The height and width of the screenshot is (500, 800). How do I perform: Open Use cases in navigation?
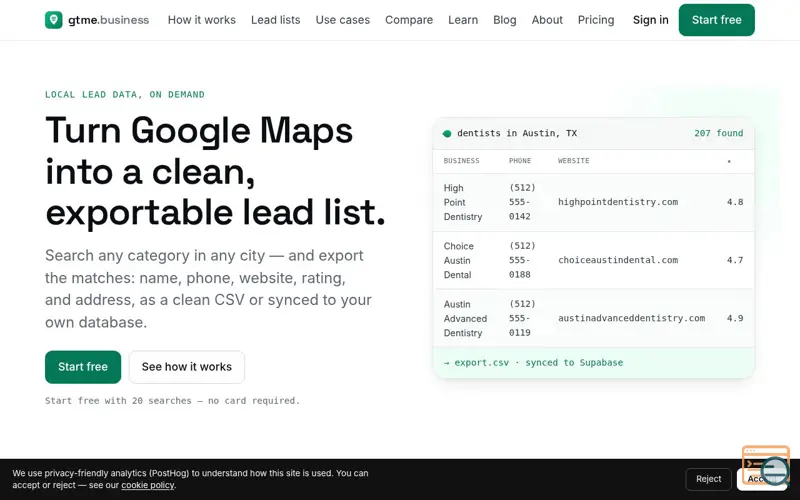342,20
